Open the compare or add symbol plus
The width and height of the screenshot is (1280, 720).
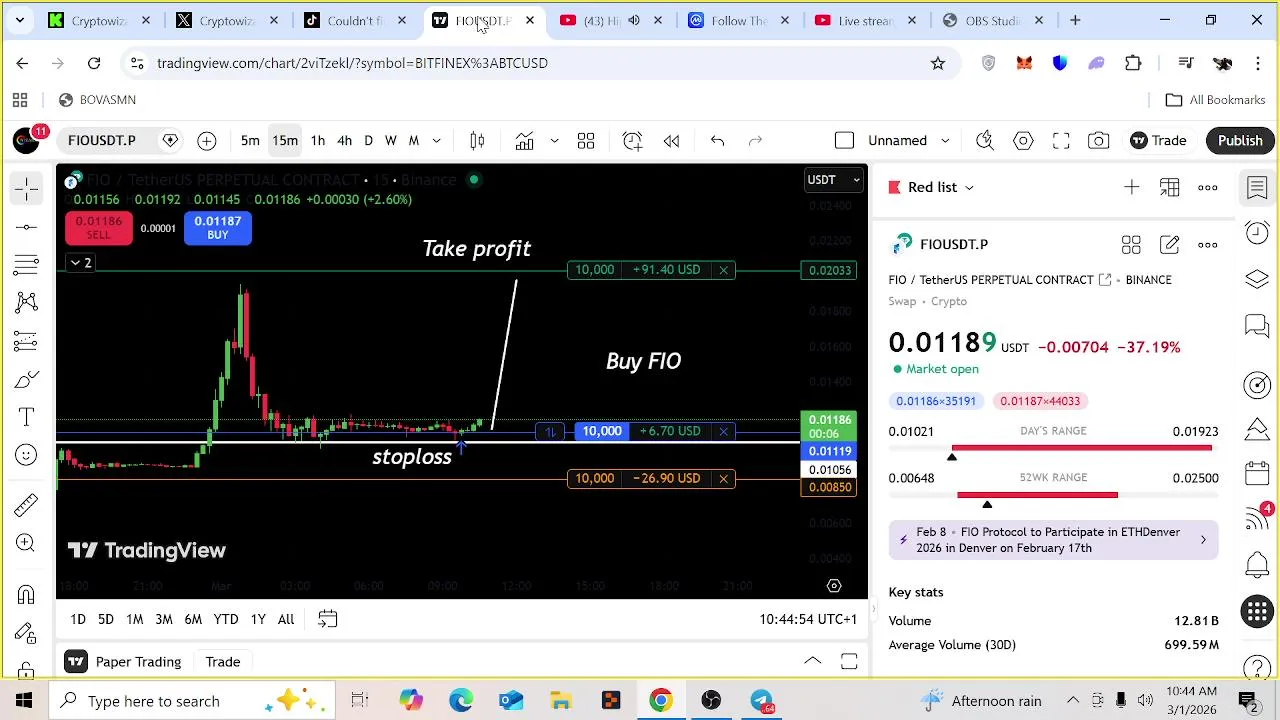pos(206,141)
